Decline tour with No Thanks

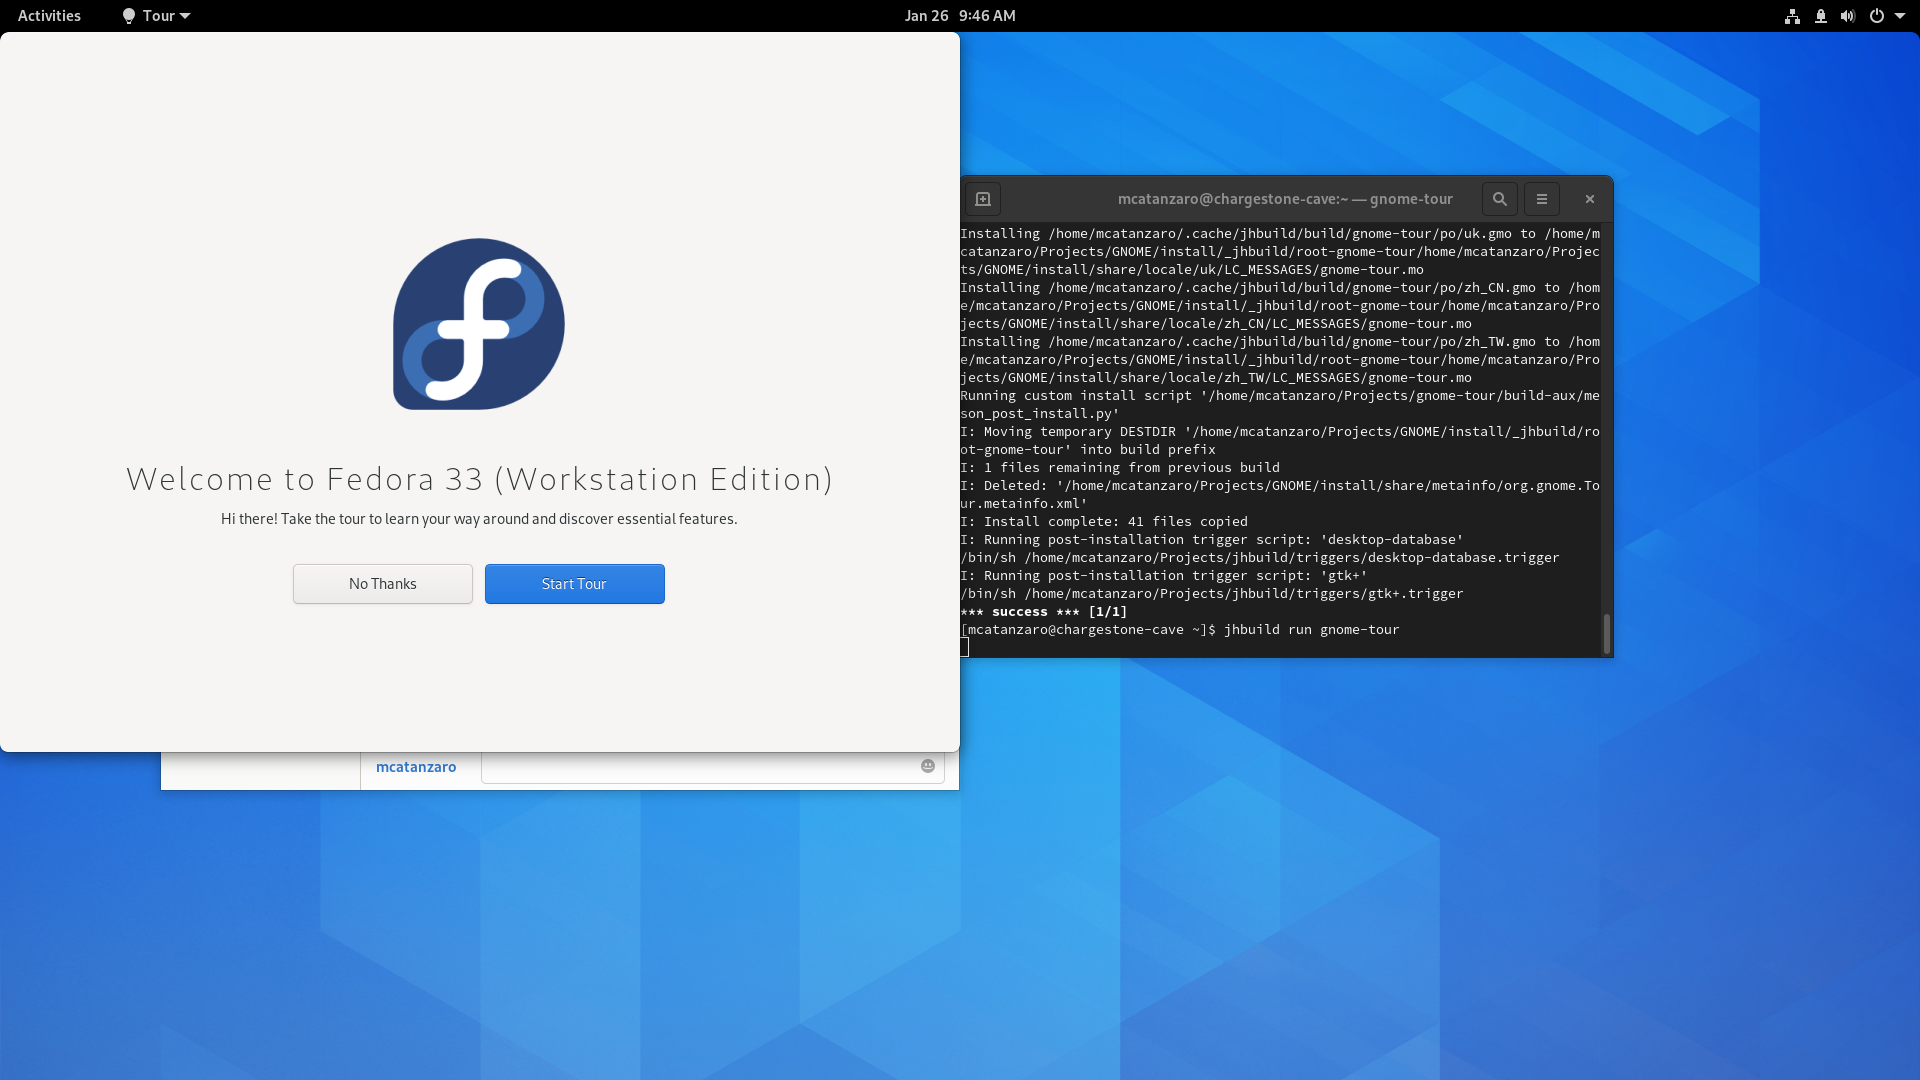pos(382,584)
